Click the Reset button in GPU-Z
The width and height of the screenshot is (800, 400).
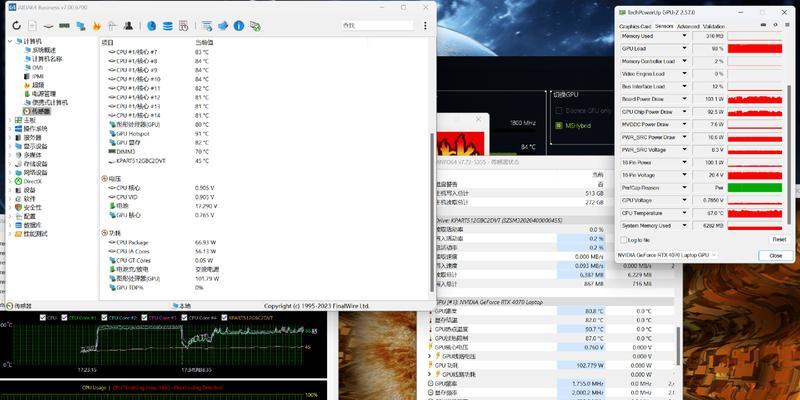779,239
